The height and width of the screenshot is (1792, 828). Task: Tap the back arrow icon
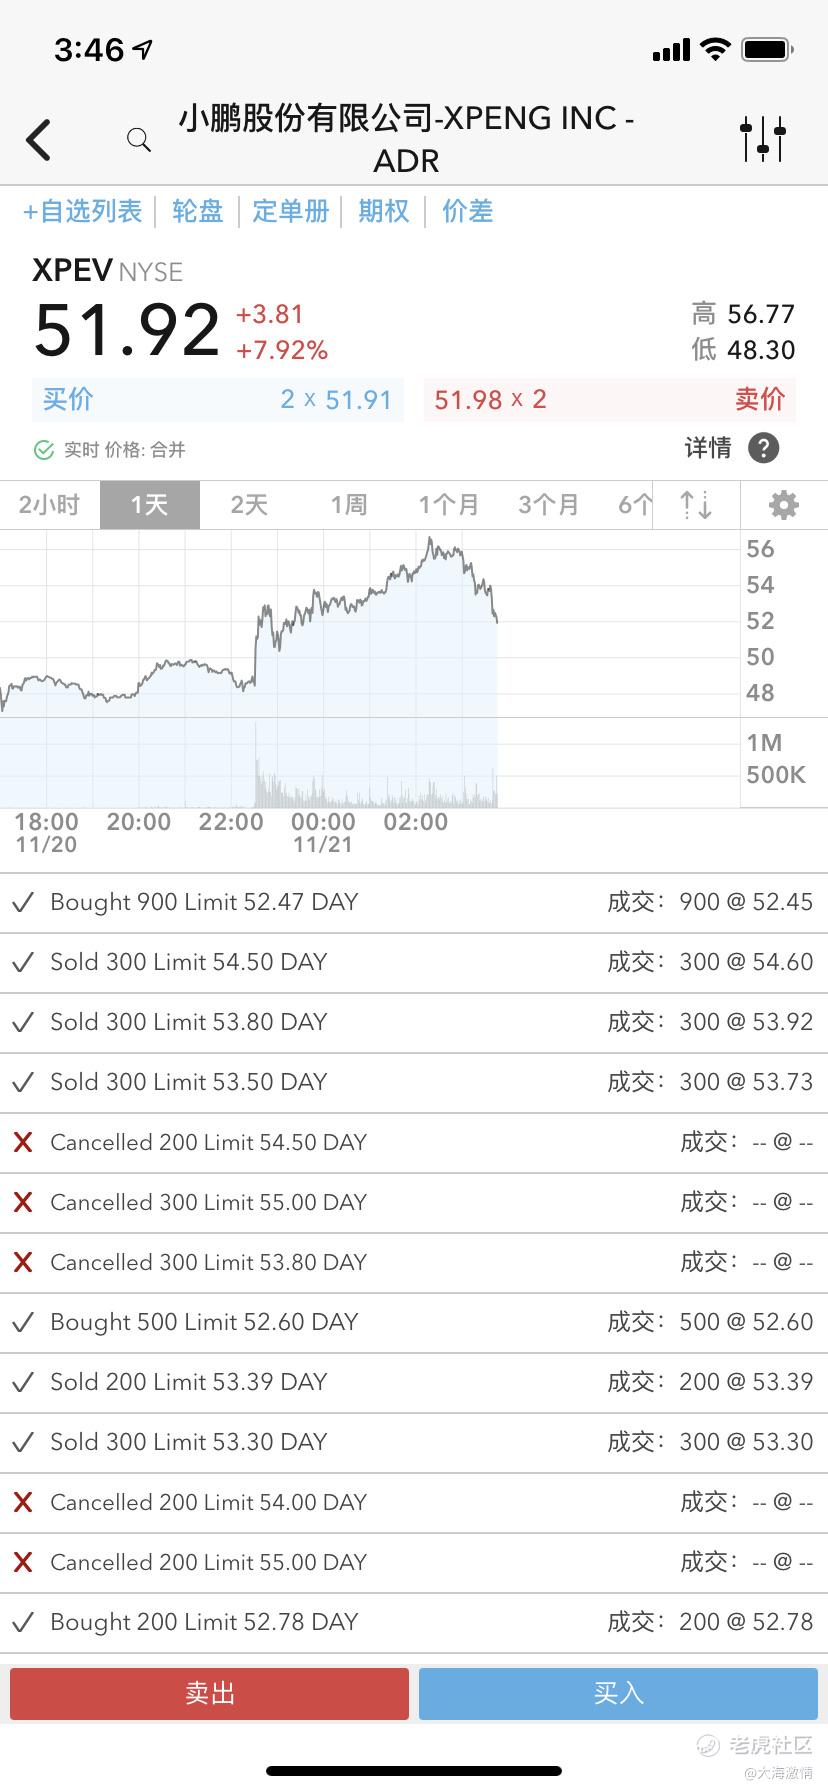[x=39, y=140]
